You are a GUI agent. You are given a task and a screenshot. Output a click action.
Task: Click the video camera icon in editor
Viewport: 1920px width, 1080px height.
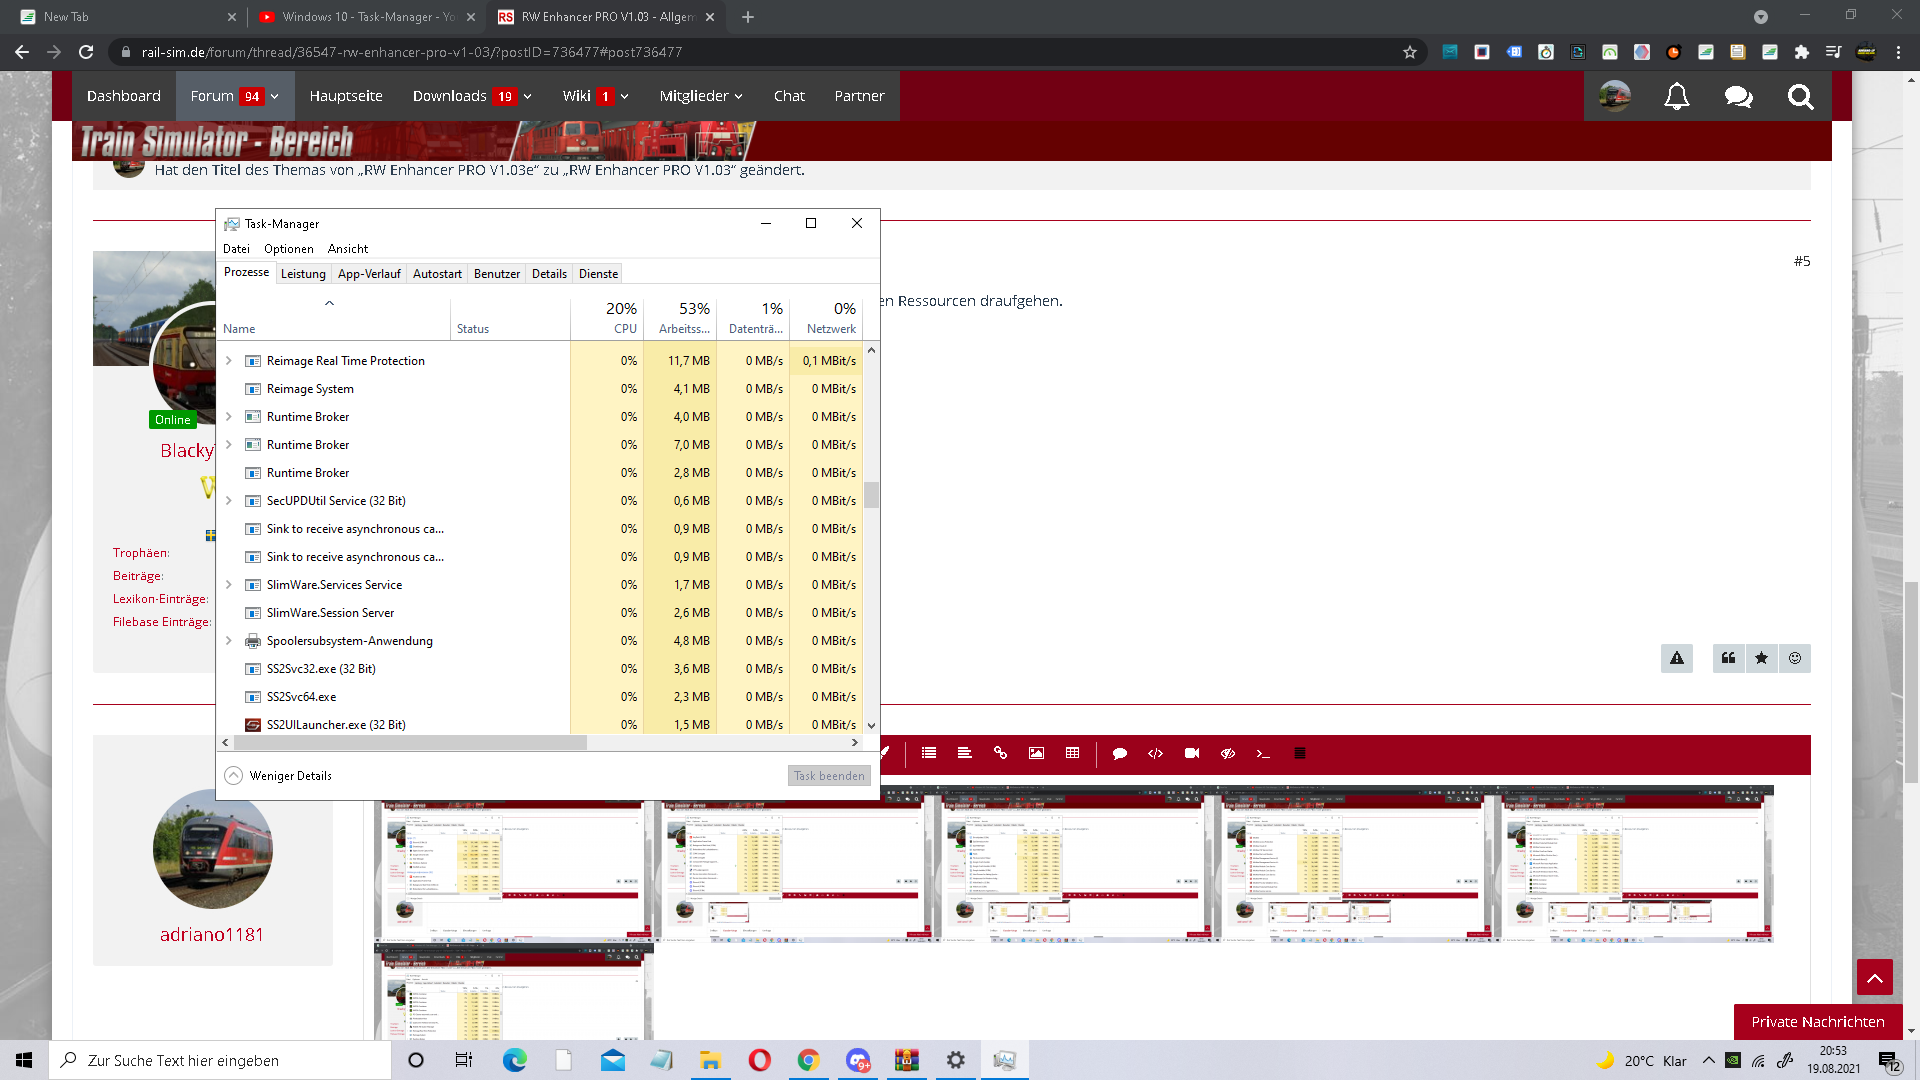[1191, 753]
